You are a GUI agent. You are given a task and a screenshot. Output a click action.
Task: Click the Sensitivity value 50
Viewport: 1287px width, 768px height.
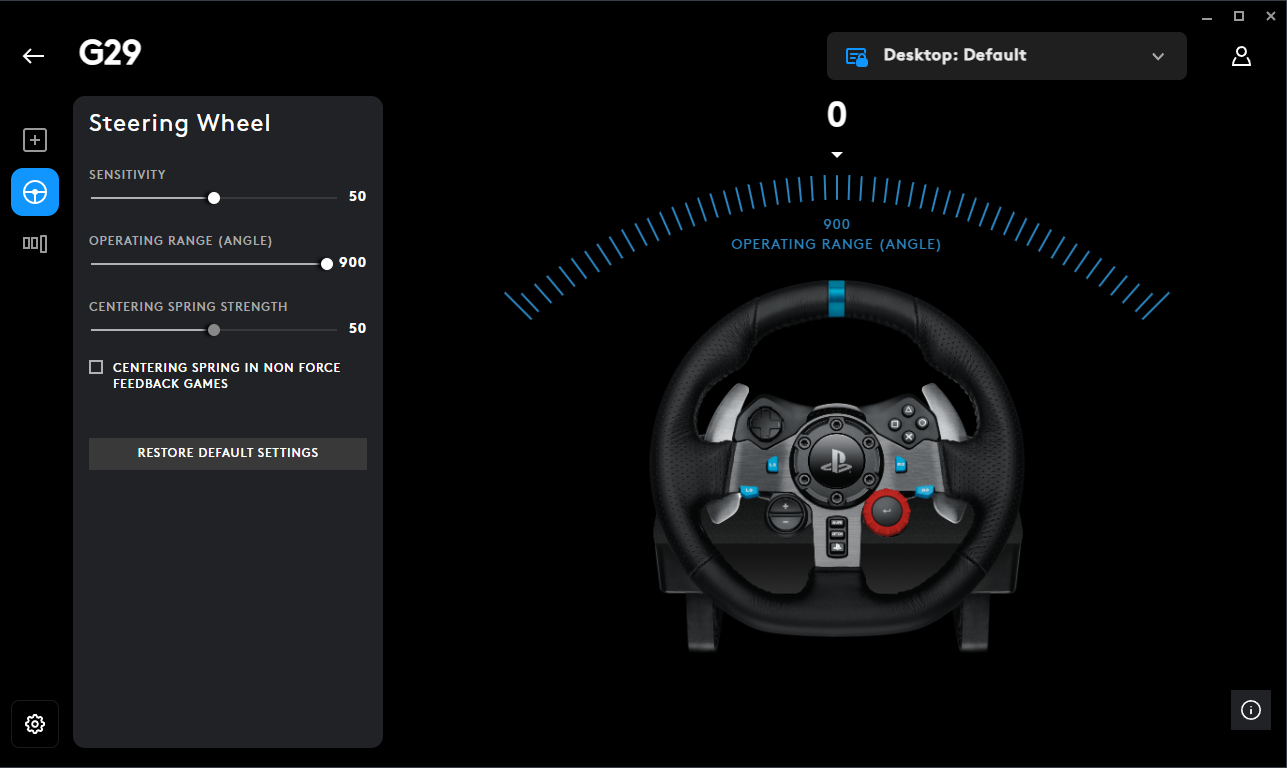357,197
